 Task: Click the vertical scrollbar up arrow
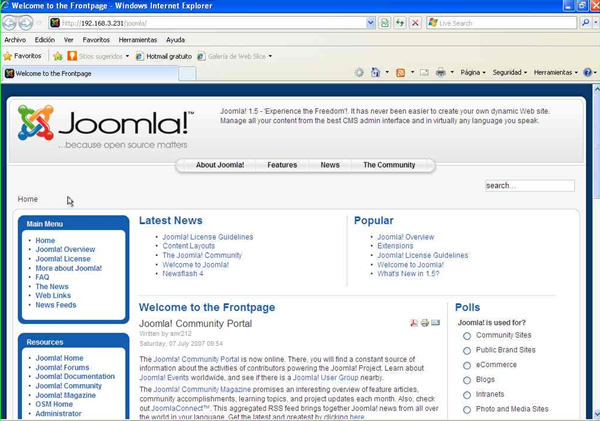point(596,89)
